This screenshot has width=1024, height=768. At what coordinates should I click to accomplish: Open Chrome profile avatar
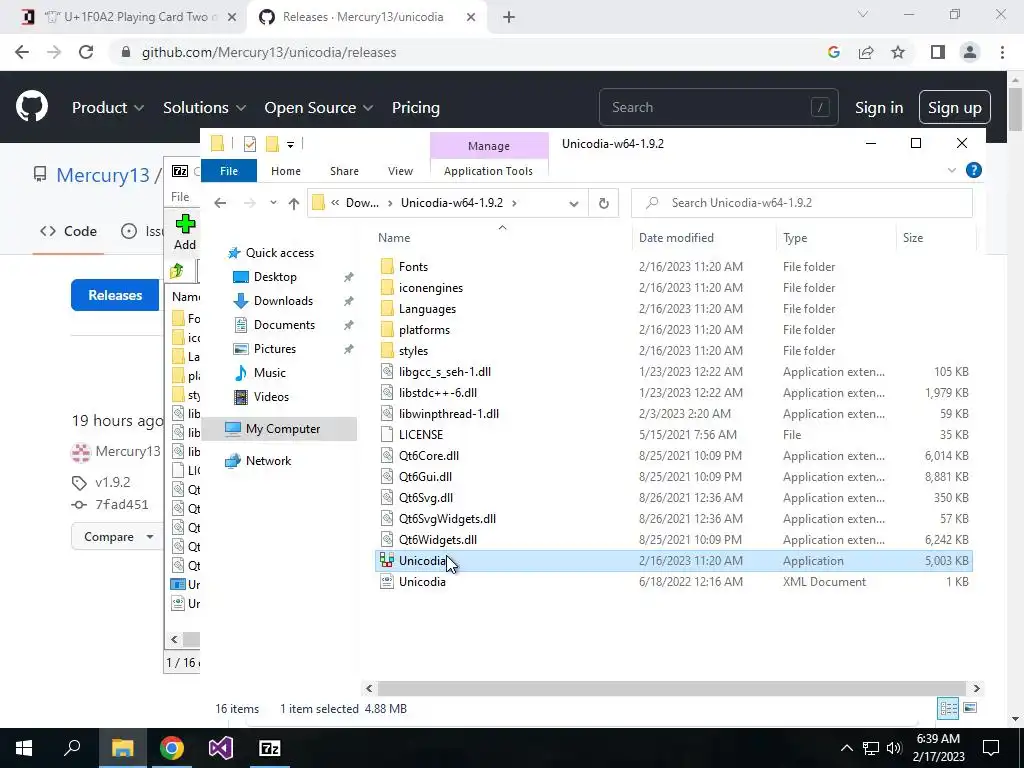click(970, 52)
